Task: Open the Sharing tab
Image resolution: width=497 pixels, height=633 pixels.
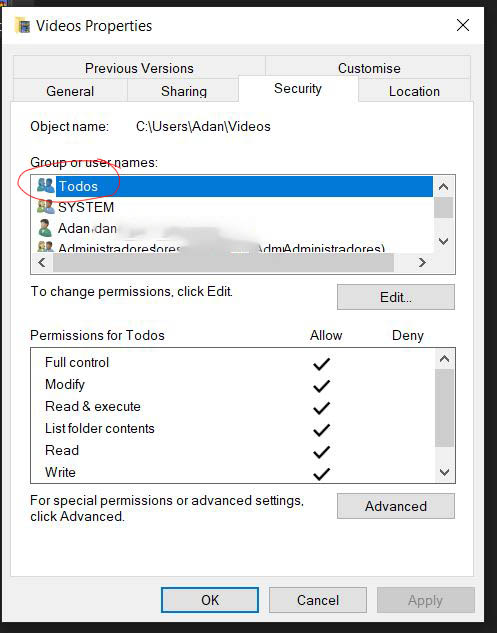Action: (x=184, y=91)
